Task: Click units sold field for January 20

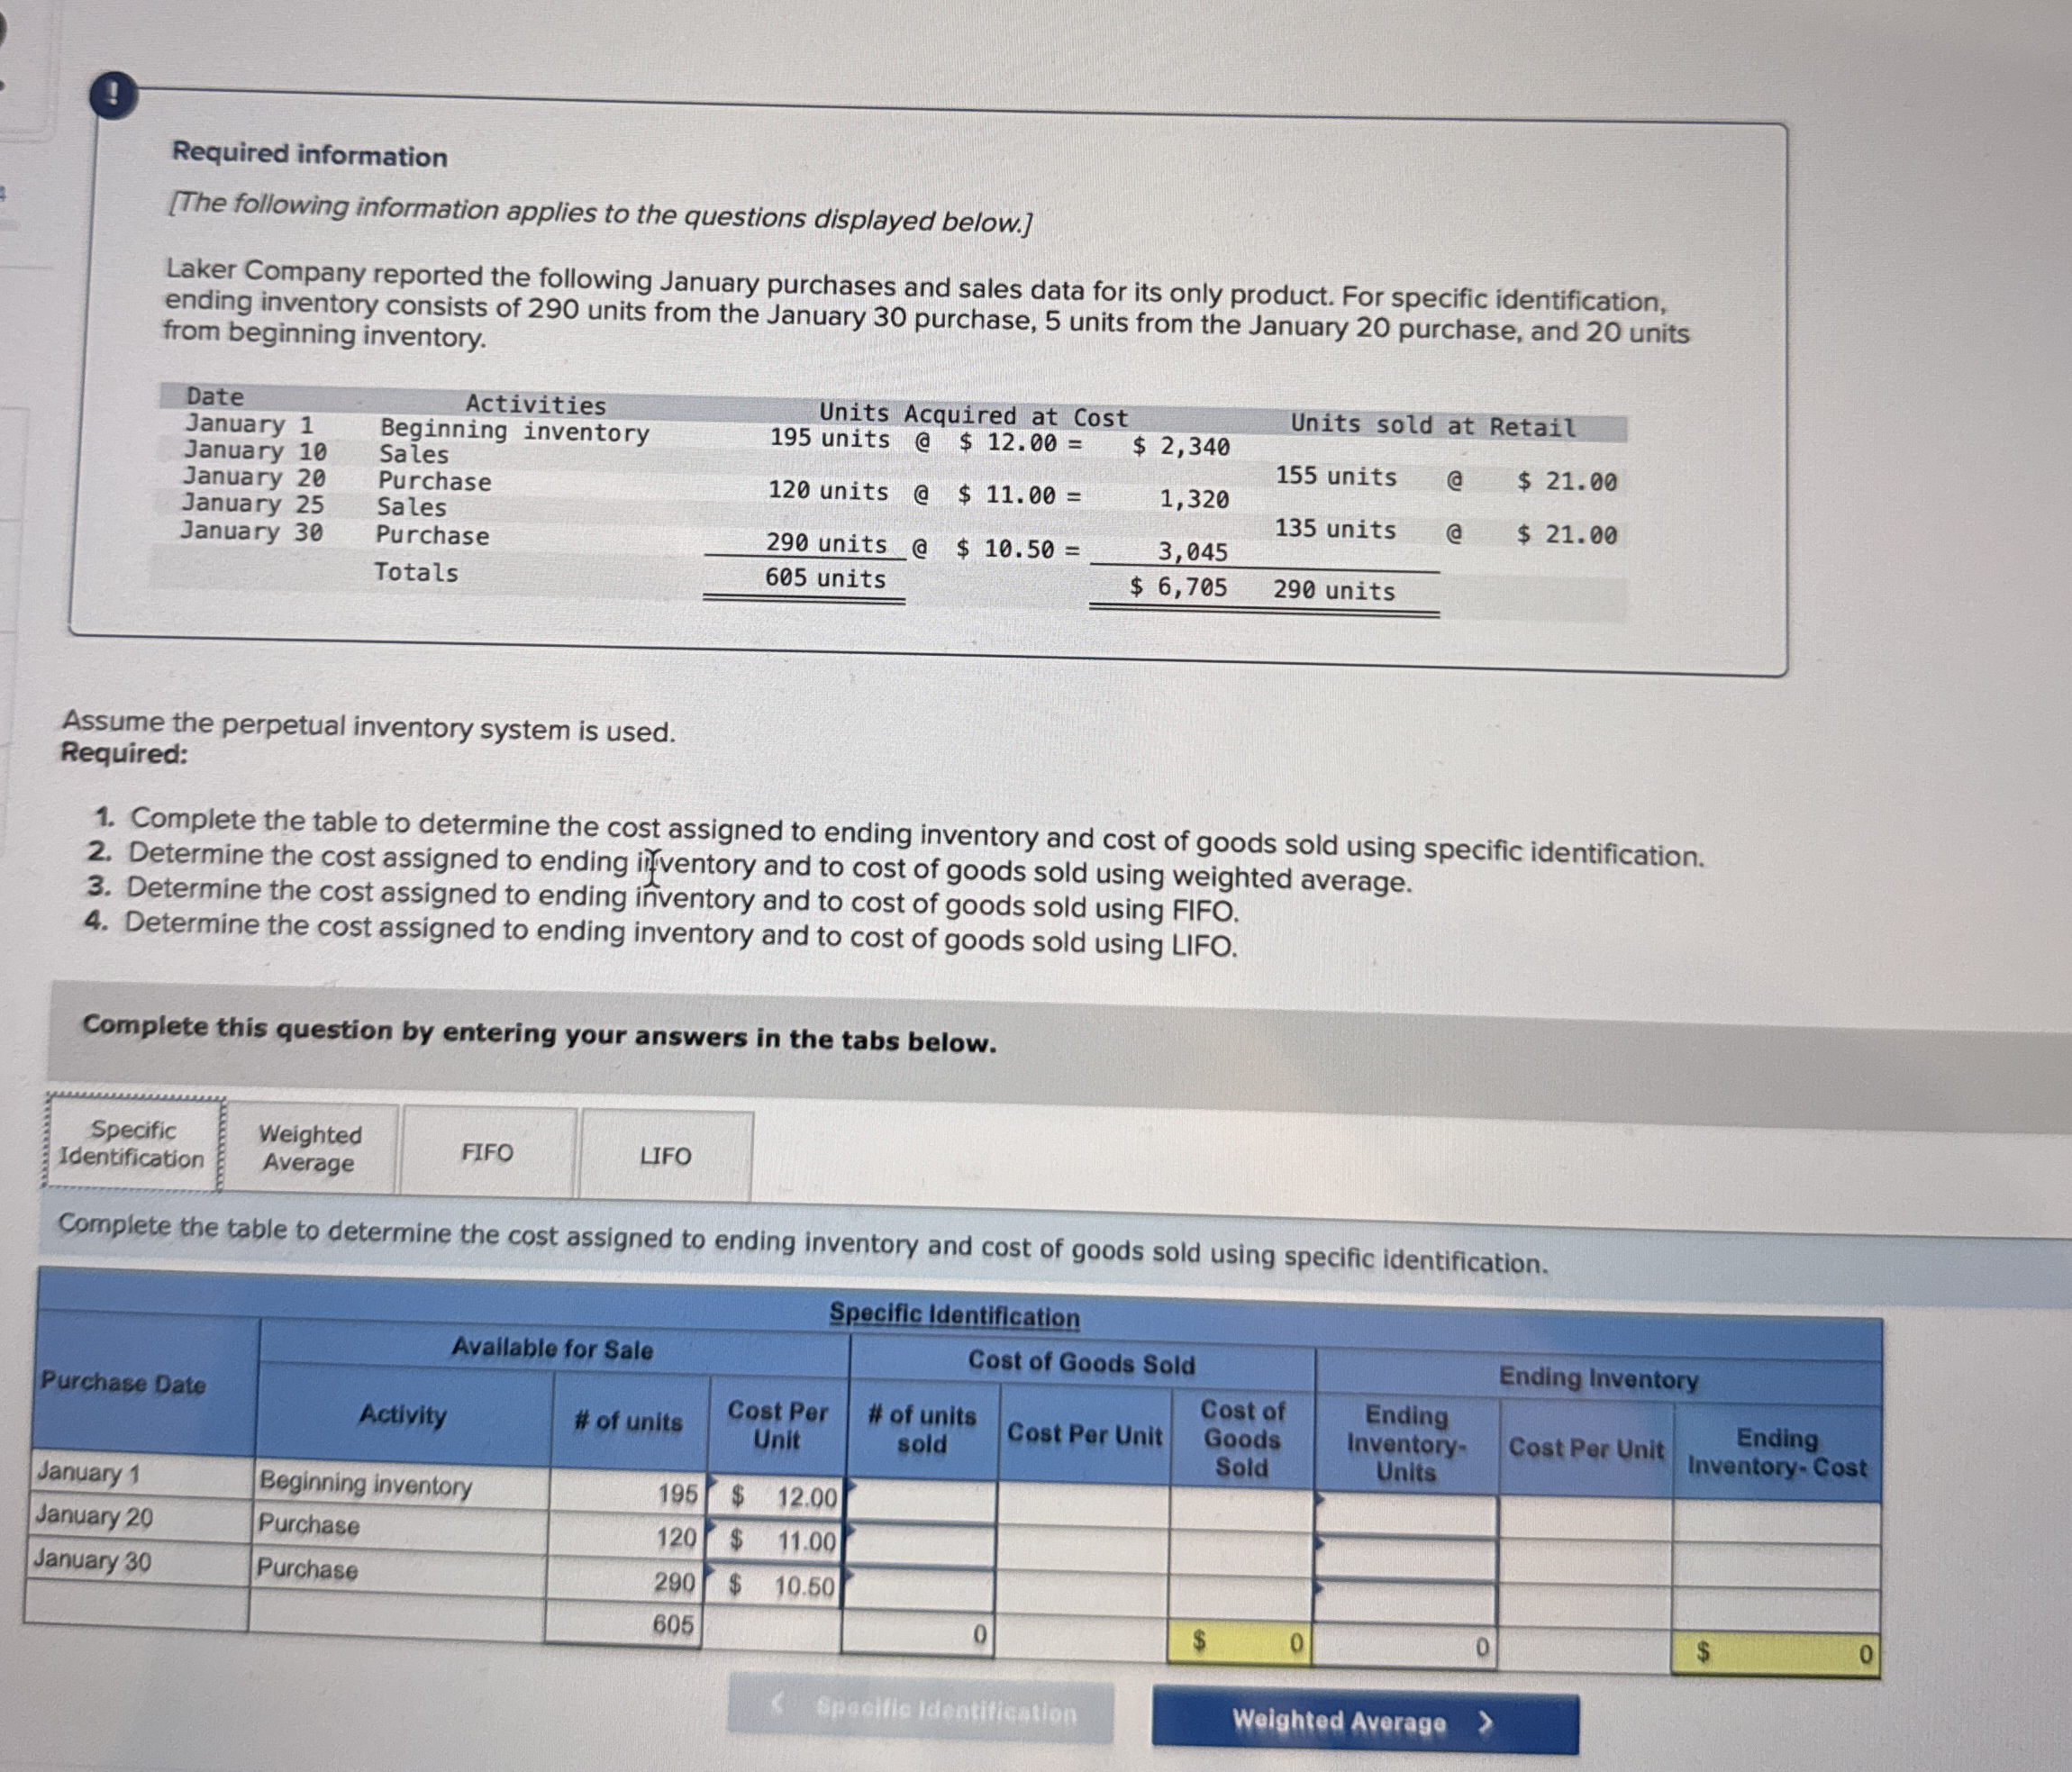Action: pyautogui.click(x=921, y=1545)
